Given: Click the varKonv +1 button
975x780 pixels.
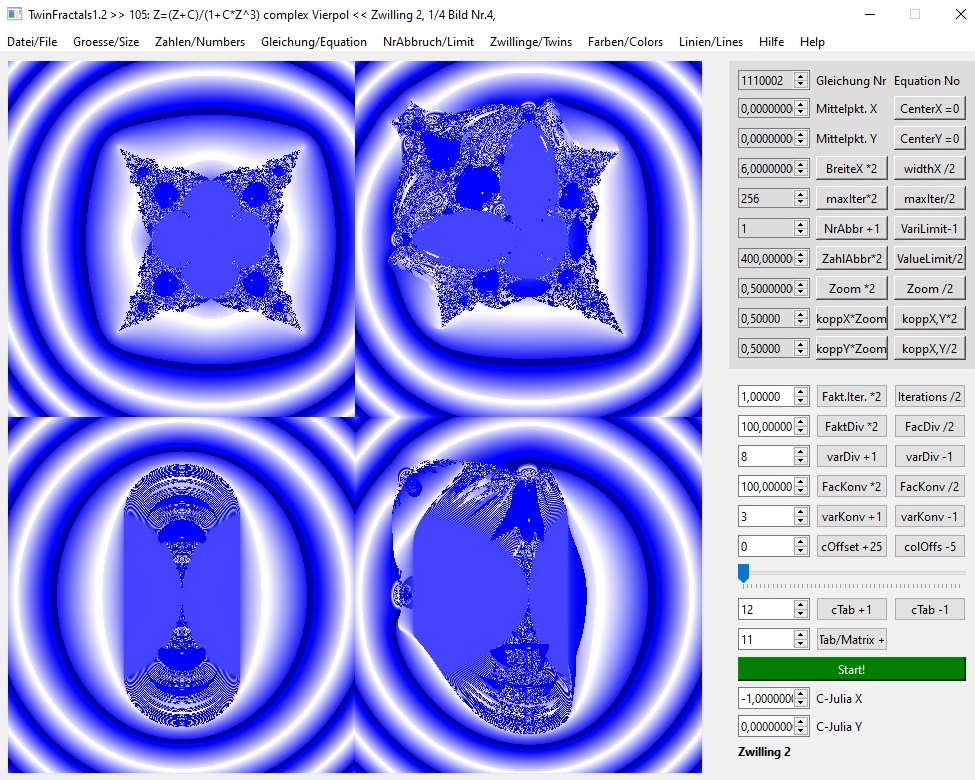Looking at the screenshot, I should tap(851, 516).
